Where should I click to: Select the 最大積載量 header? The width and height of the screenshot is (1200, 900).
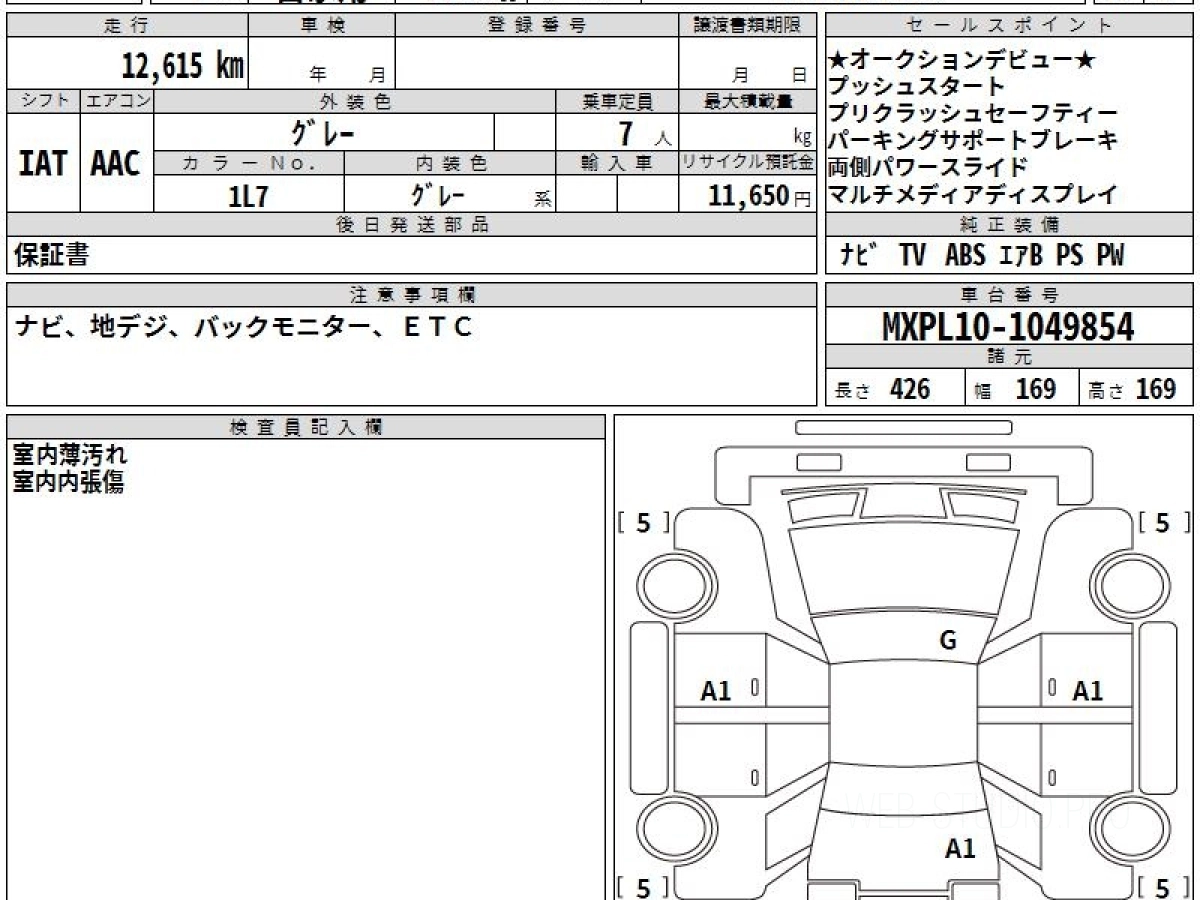point(747,101)
